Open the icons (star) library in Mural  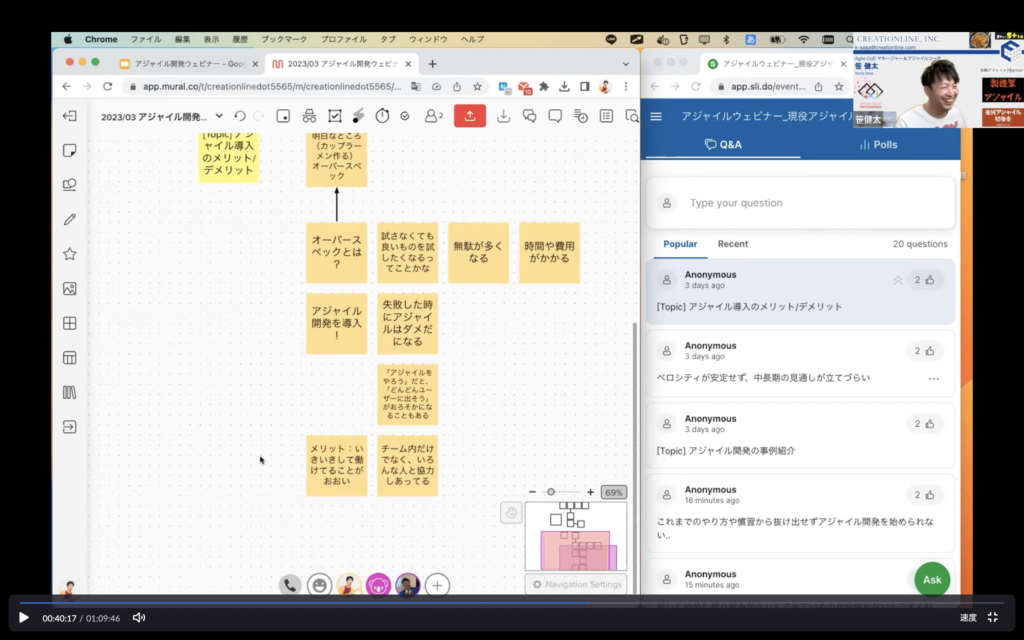(69, 254)
